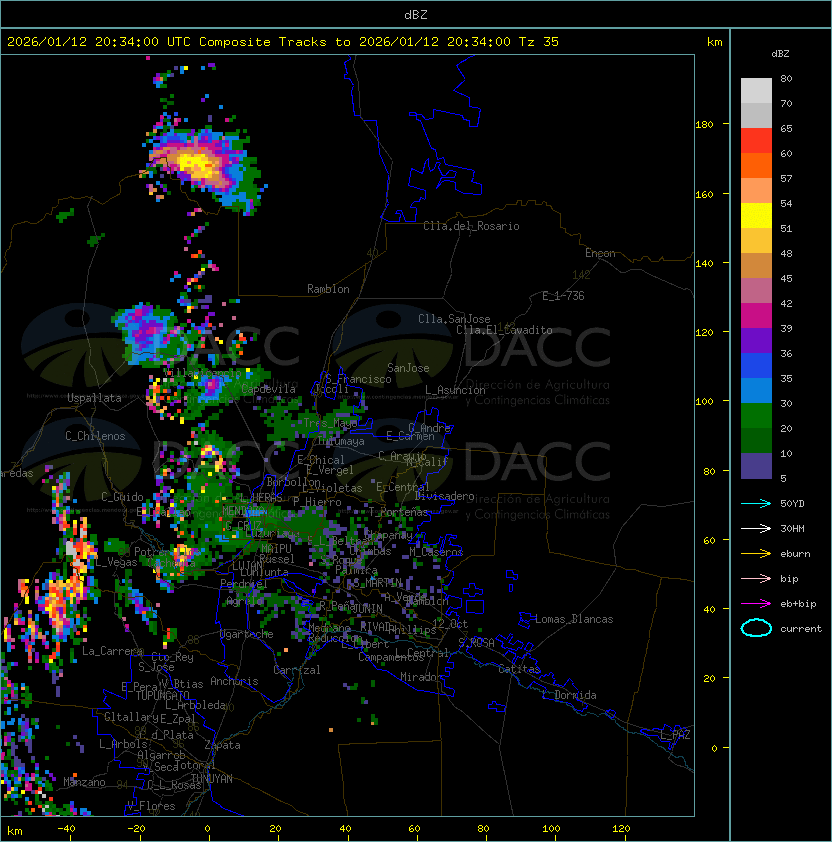This screenshot has height=842, width=832.
Task: Choose the brown 45-48 dBZ swatch
Action: 756,266
